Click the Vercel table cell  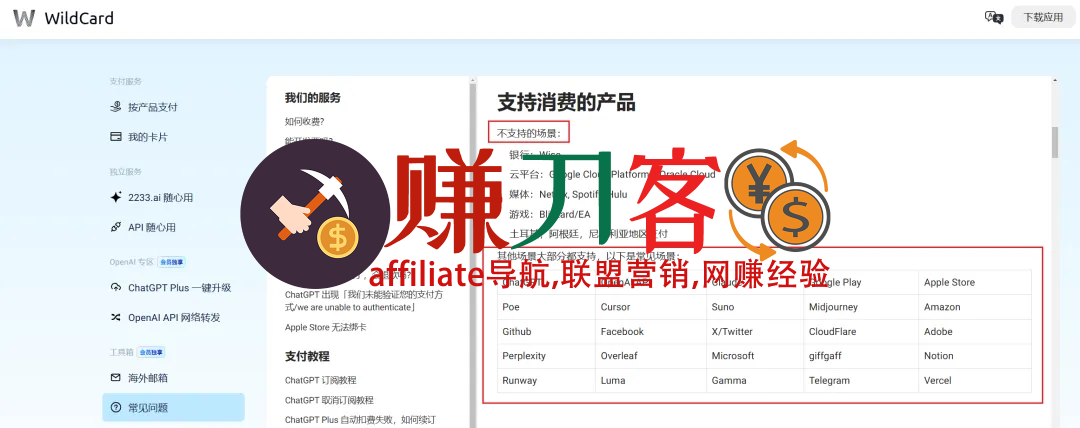pyautogui.click(x=975, y=380)
